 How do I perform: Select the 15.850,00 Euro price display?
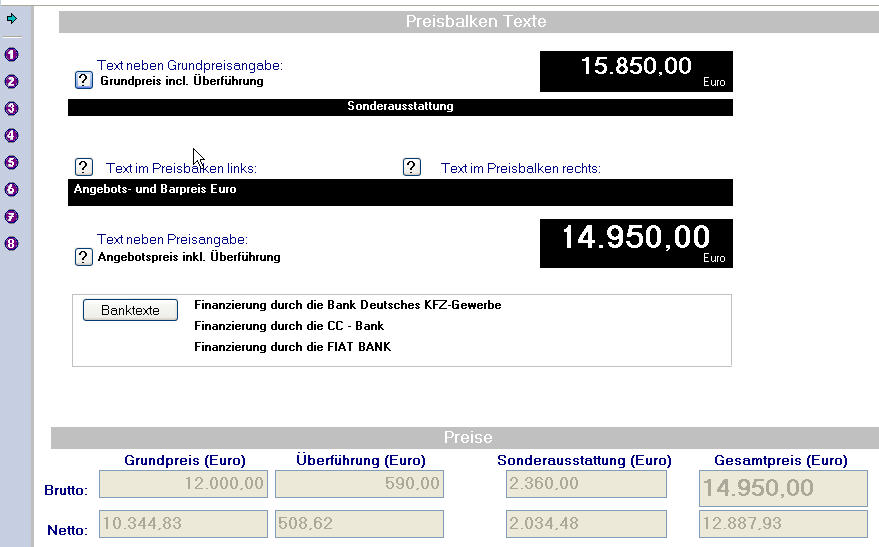point(636,71)
